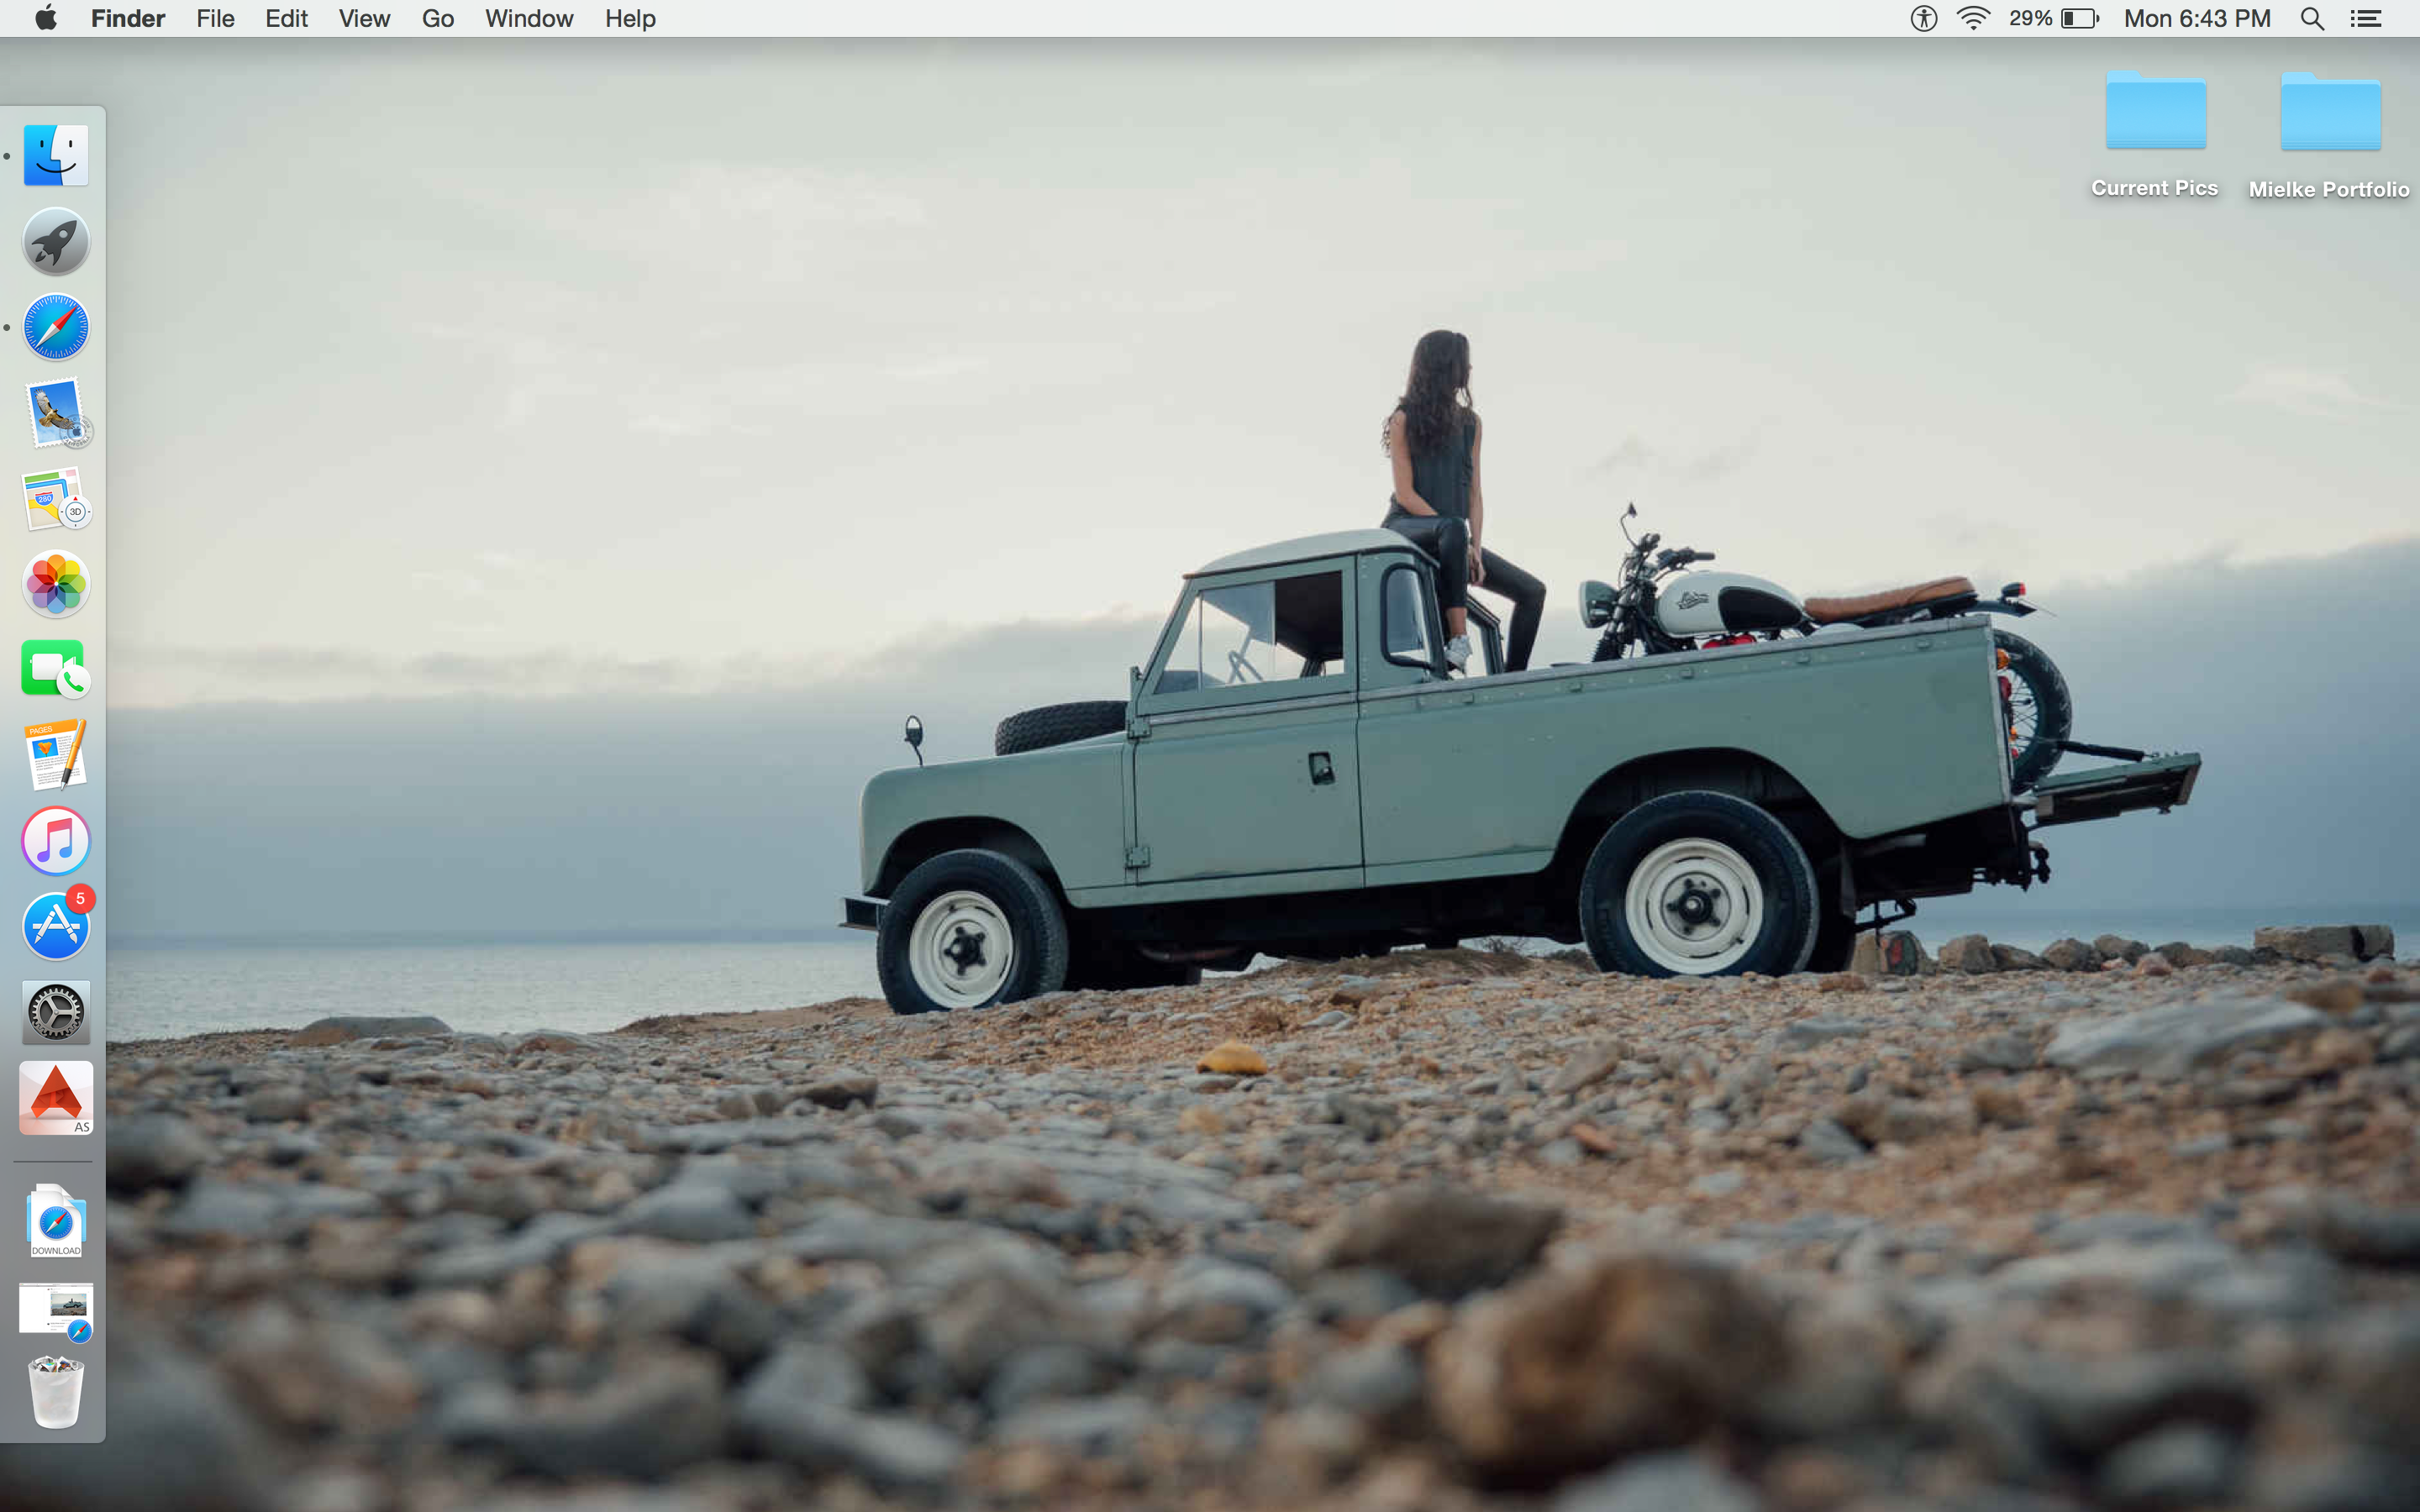Open Finder from the Dock
Image resolution: width=2420 pixels, height=1512 pixels.
click(x=56, y=155)
